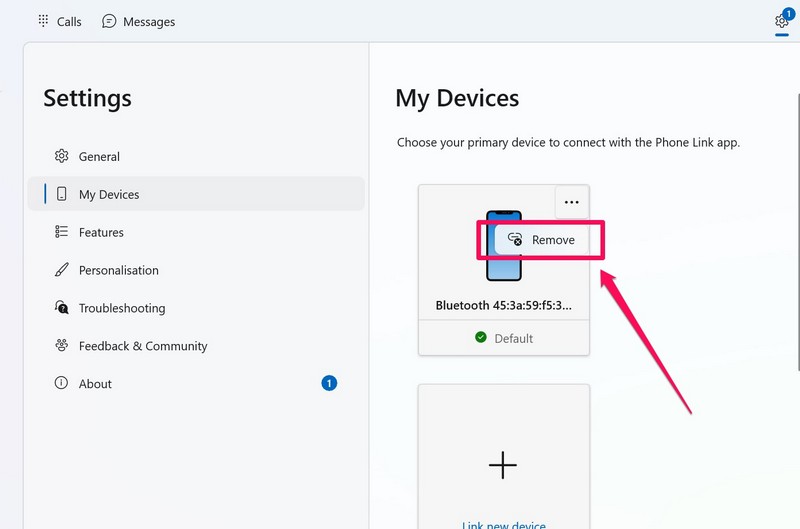Open the Features list icon
Viewport: 800px width, 529px height.
62,232
